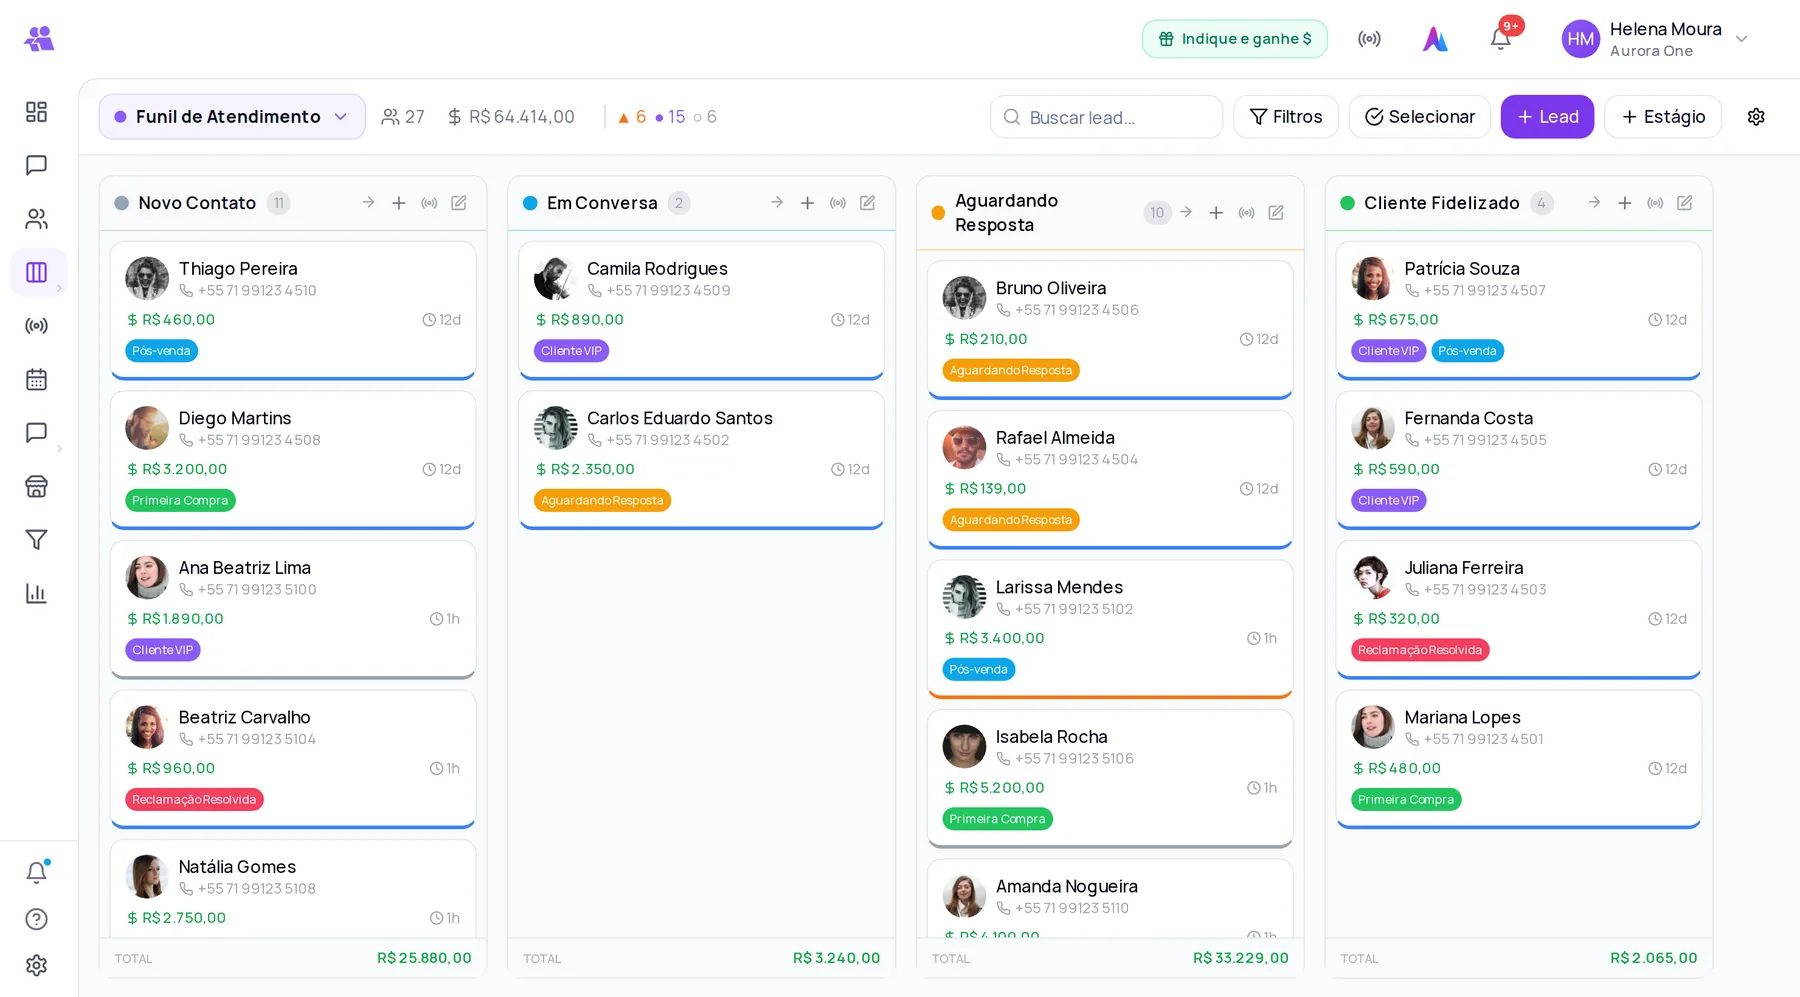Image resolution: width=1800 pixels, height=997 pixels.
Task: Click the broadcast icon in top header
Action: (1369, 39)
